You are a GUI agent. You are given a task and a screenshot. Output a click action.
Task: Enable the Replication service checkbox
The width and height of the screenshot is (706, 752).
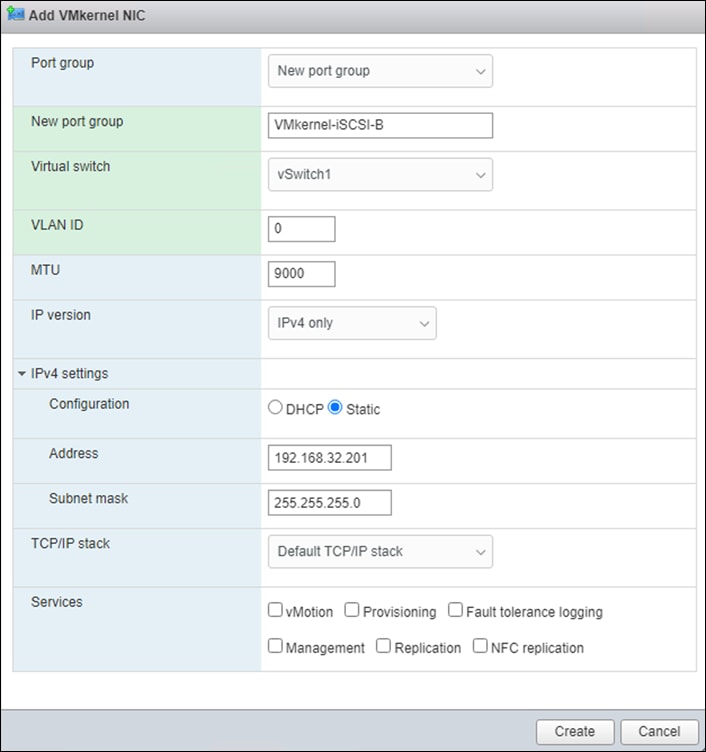point(384,646)
